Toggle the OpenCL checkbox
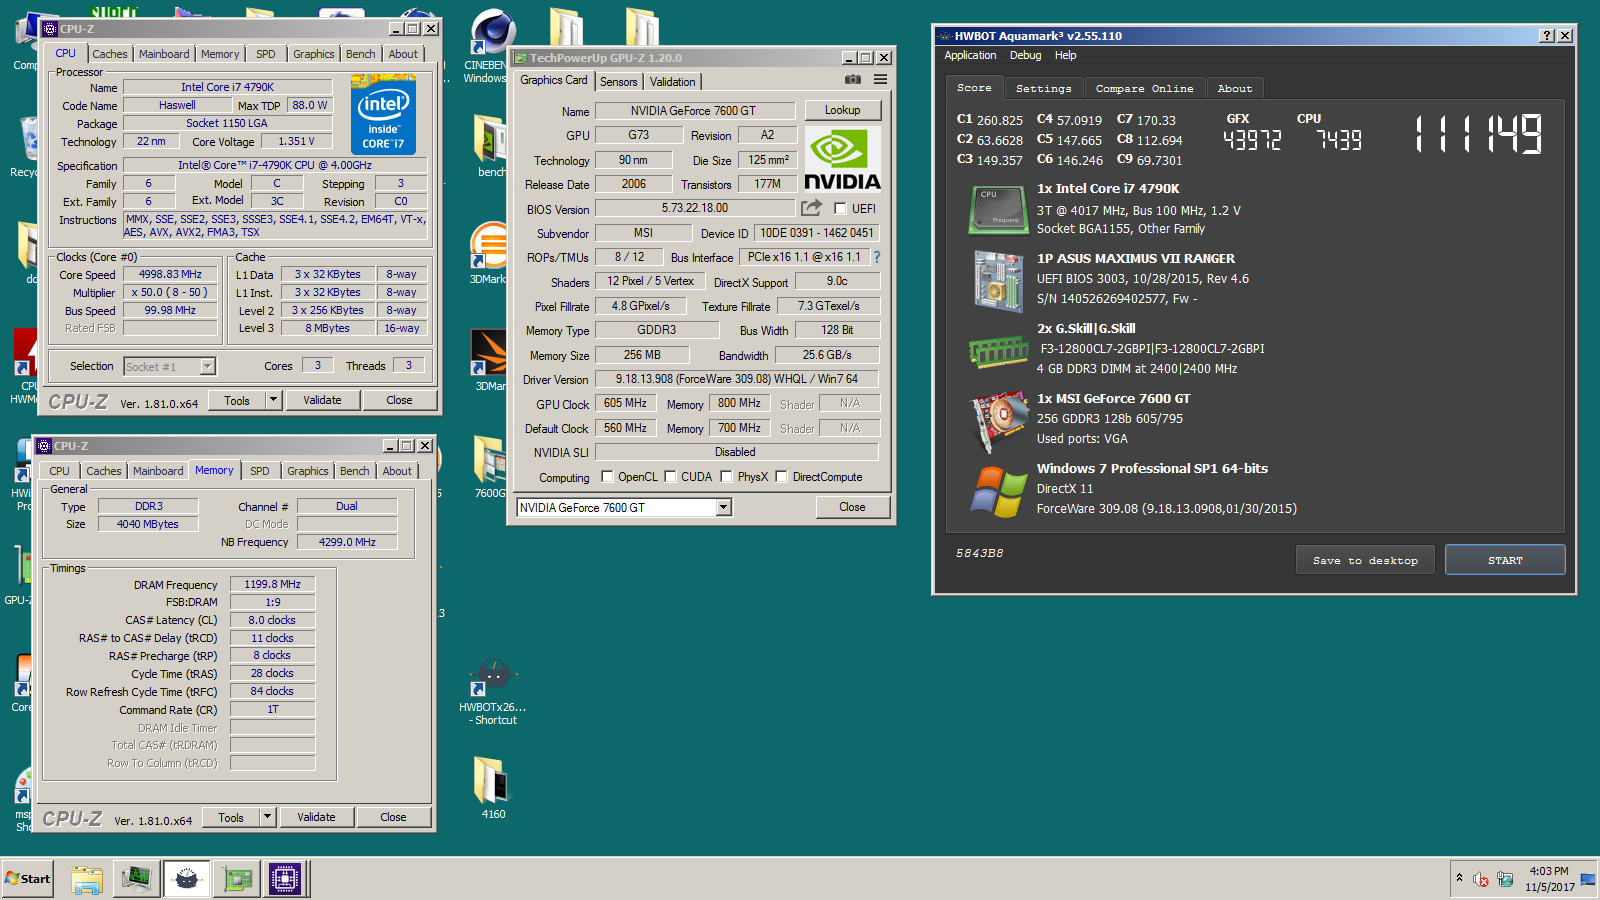Screen dimensions: 1600x900 coord(607,477)
